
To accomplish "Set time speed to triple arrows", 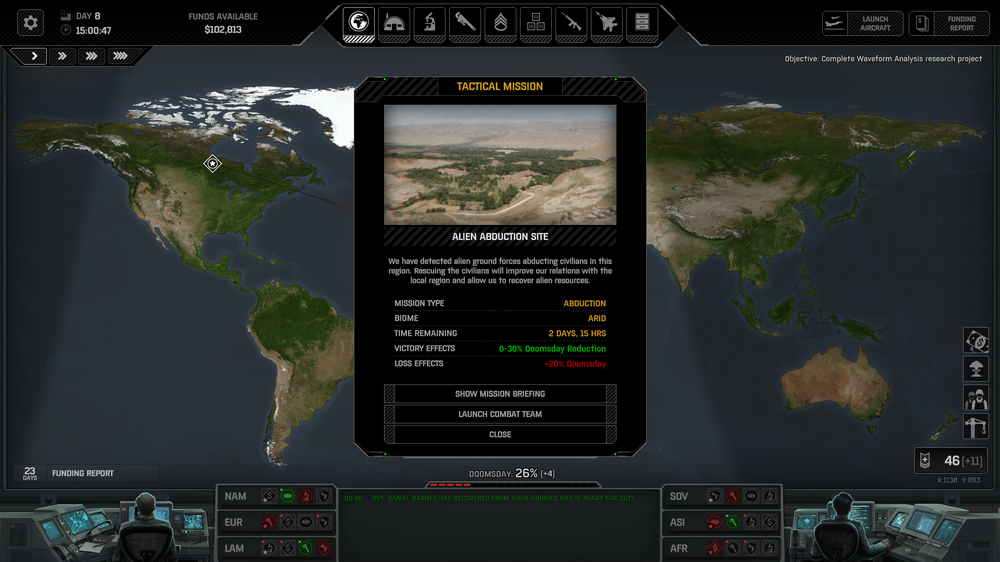I will pos(91,56).
